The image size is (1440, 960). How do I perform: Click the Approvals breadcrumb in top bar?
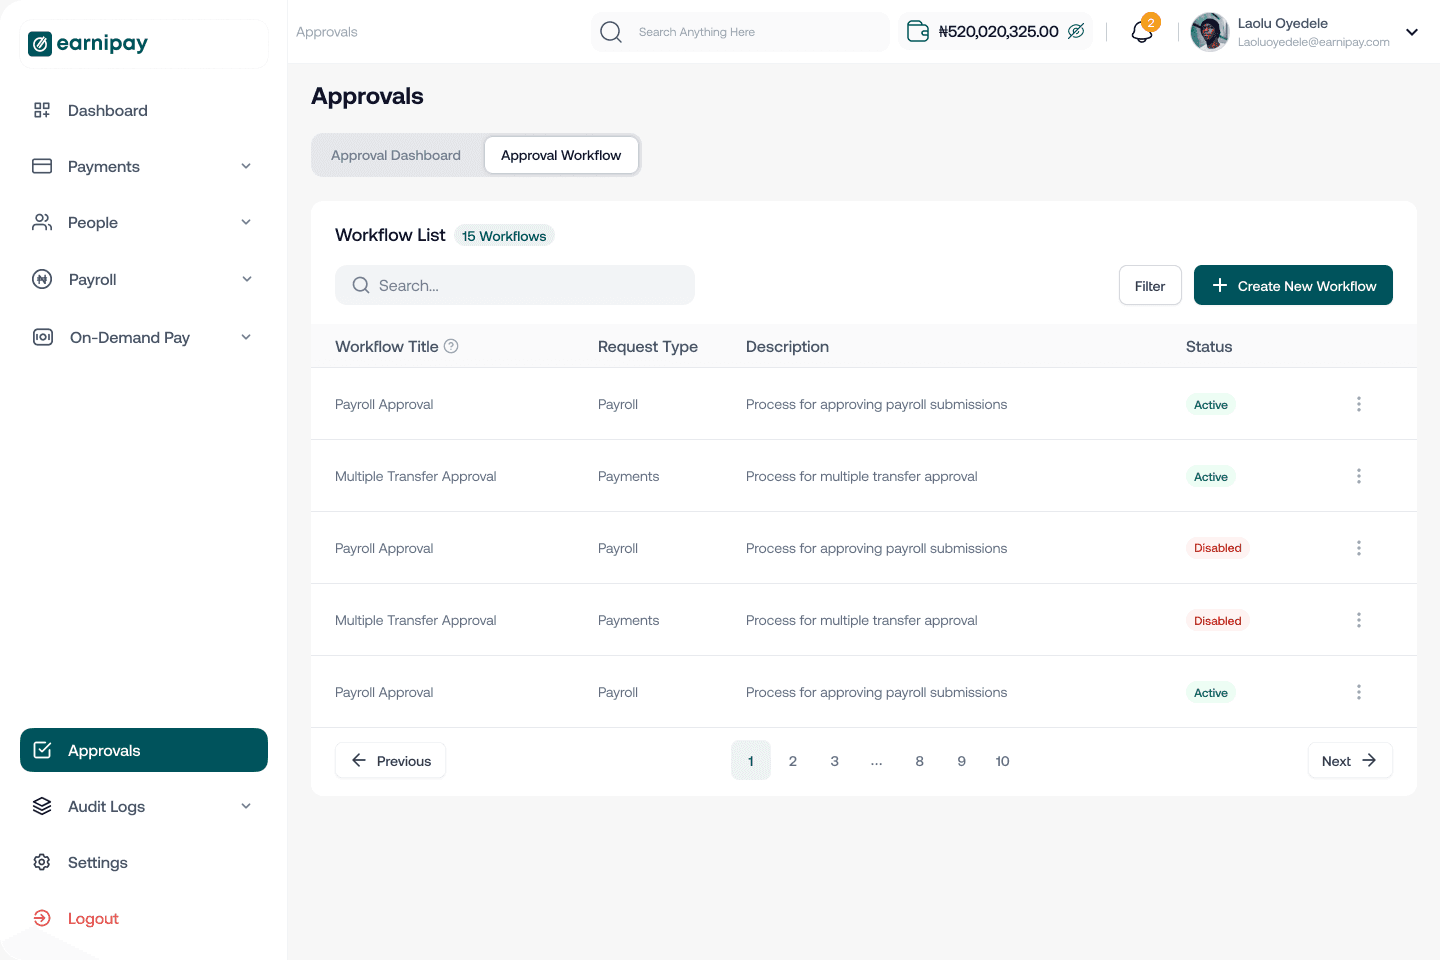click(x=327, y=32)
